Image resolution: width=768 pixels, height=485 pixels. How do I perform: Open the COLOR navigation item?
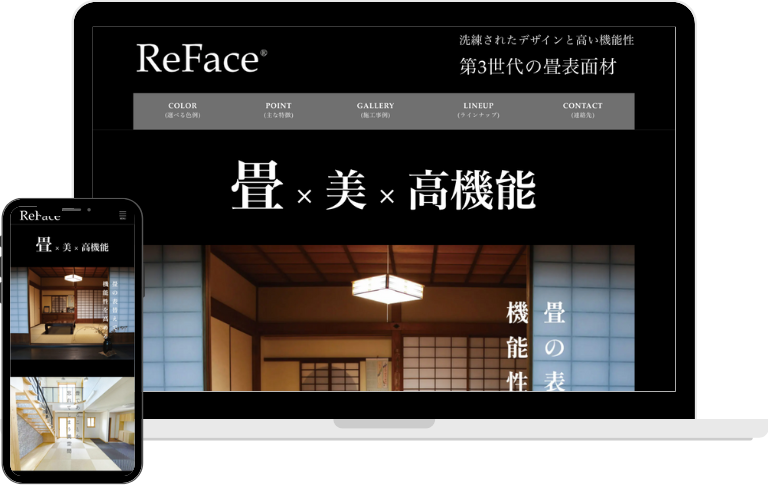tap(183, 110)
